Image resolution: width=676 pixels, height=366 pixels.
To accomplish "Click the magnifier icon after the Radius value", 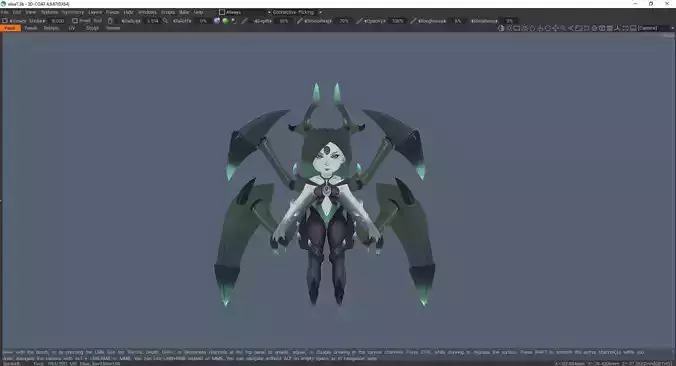I will coord(165,21).
